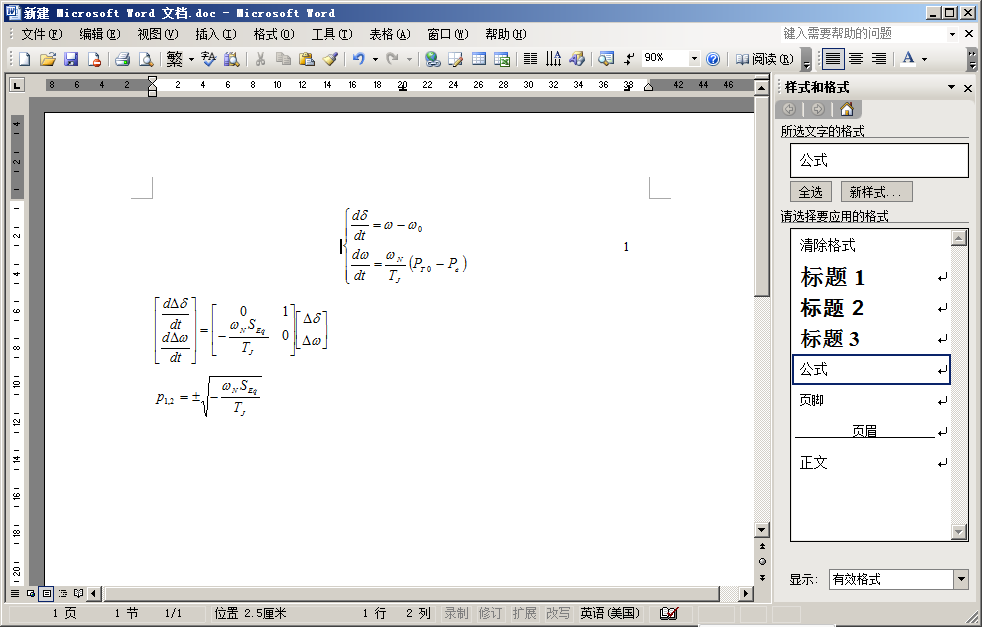Open the help question box dropdown

pos(952,34)
